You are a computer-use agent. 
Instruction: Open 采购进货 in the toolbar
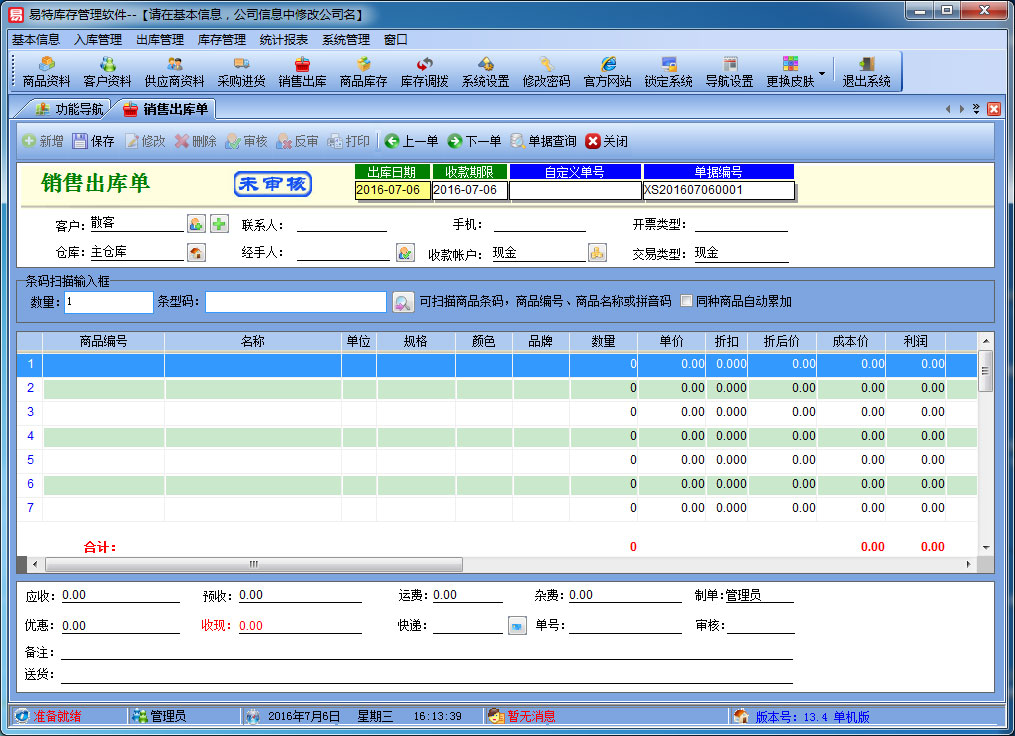241,72
